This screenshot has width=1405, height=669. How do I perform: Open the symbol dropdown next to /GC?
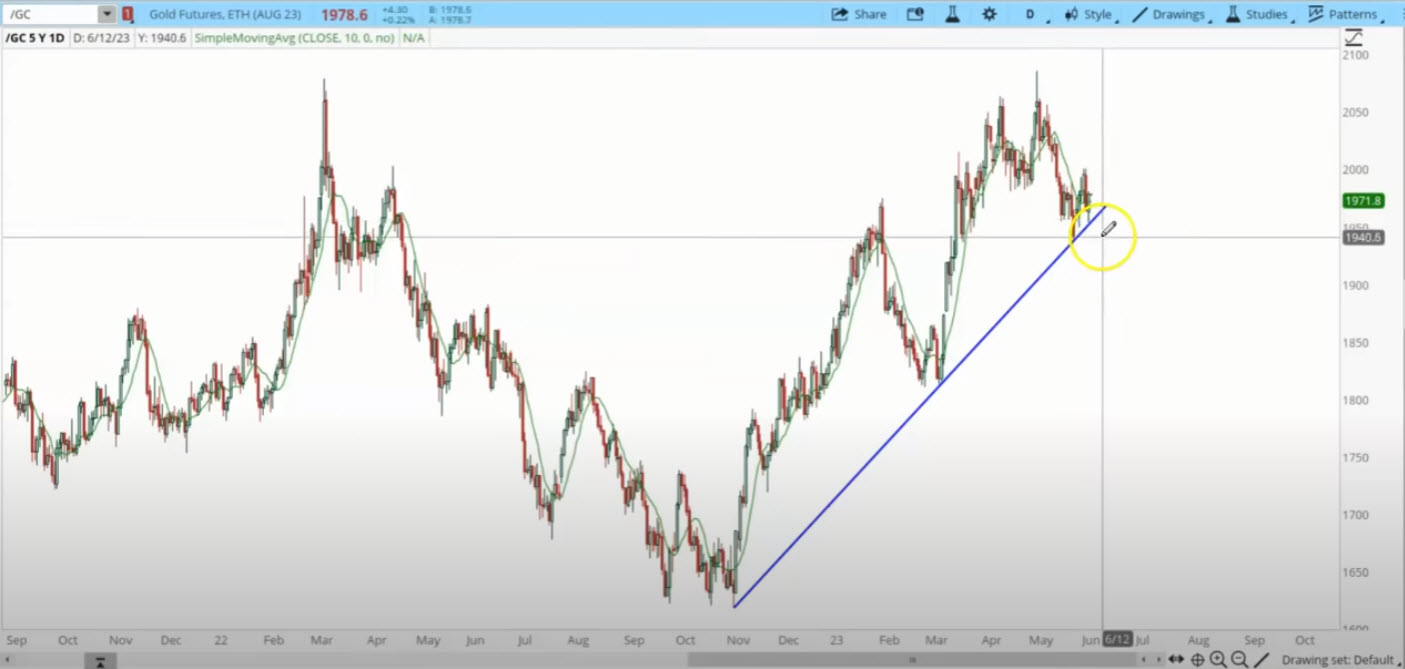click(x=108, y=14)
